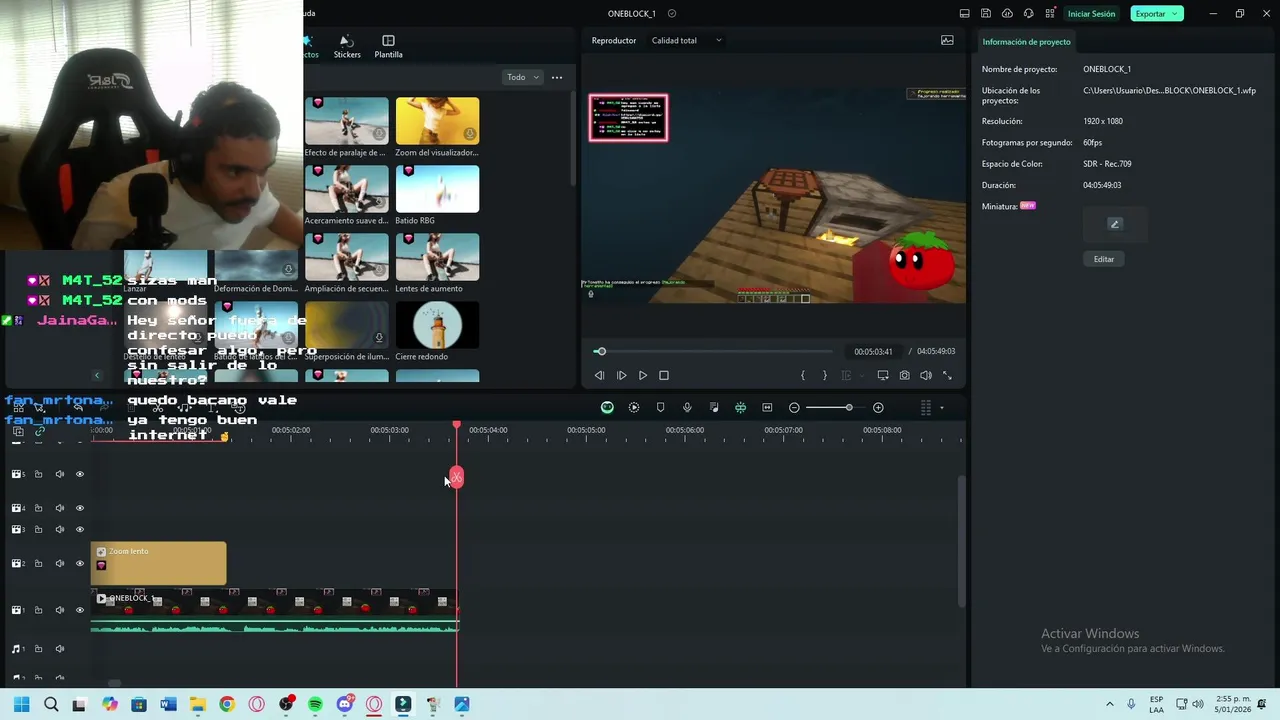1280x720 pixels.
Task: Open the Todo filter dropdown
Action: [x=523, y=77]
